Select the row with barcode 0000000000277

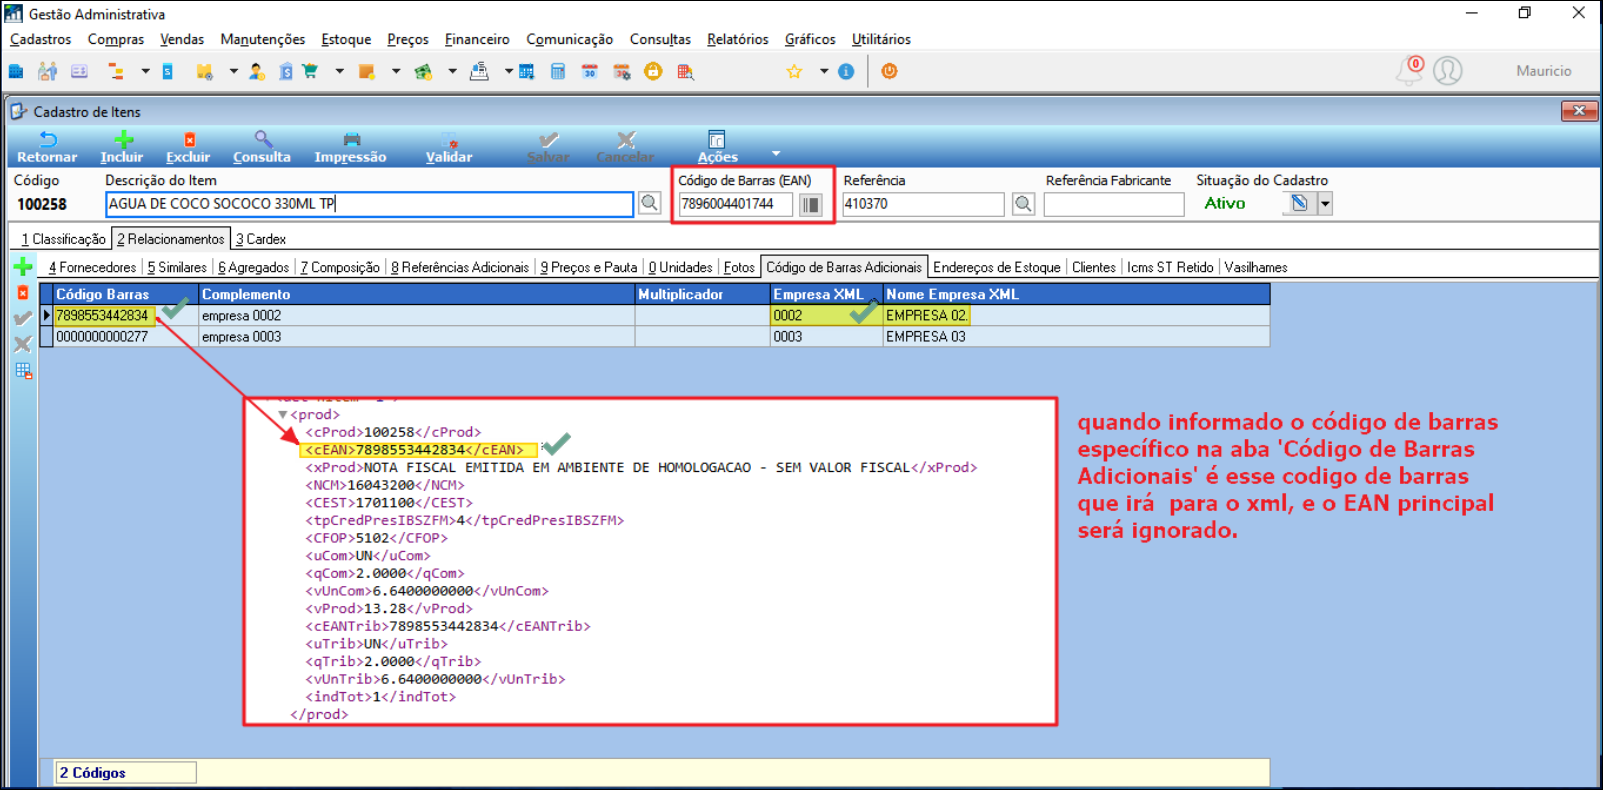[102, 337]
